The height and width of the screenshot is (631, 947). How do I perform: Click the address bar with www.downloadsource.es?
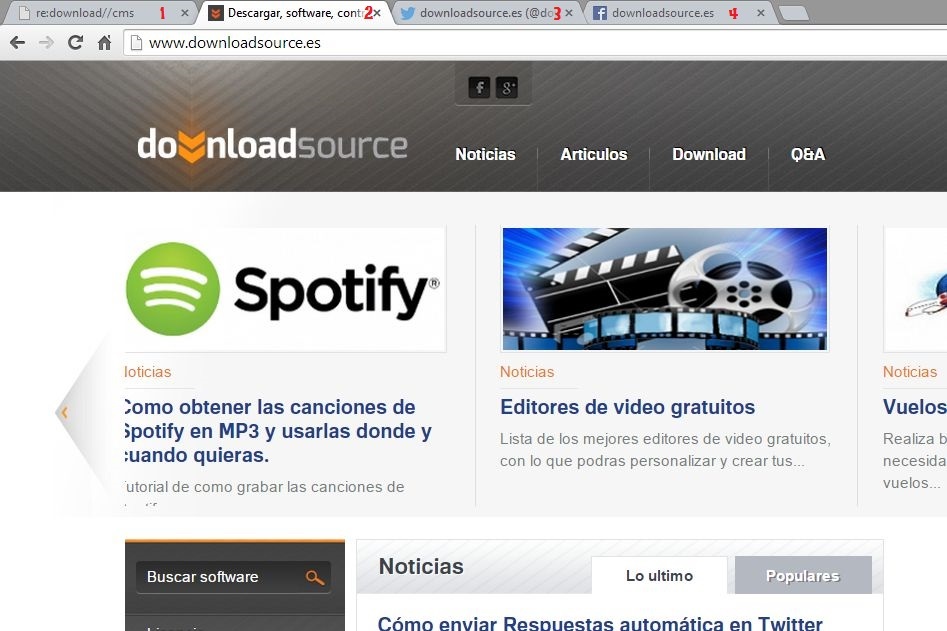[x=535, y=42]
